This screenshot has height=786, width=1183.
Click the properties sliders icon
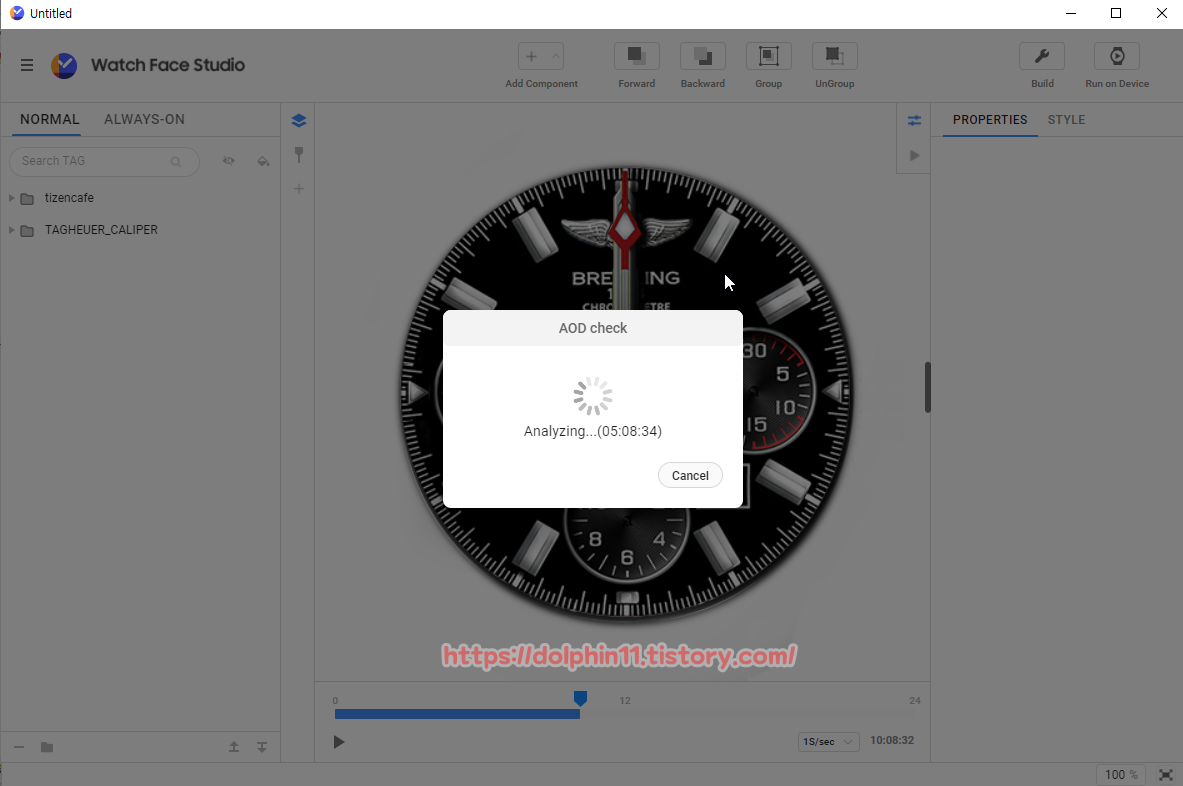[x=914, y=121]
